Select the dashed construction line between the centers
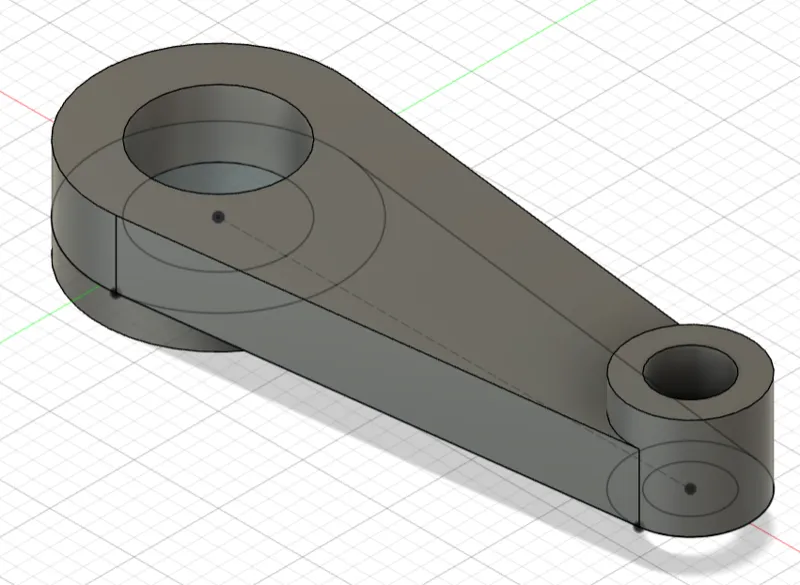Screen dimensions: 800x585 (x=454, y=353)
